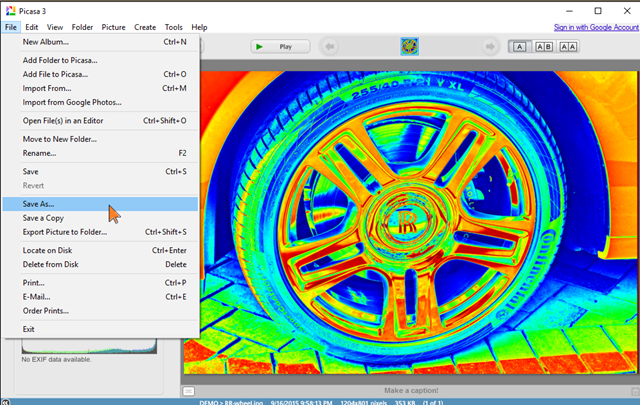Screen dimensions: 640x405
Task: Select Order Prints... from the menu
Action: tap(46, 311)
